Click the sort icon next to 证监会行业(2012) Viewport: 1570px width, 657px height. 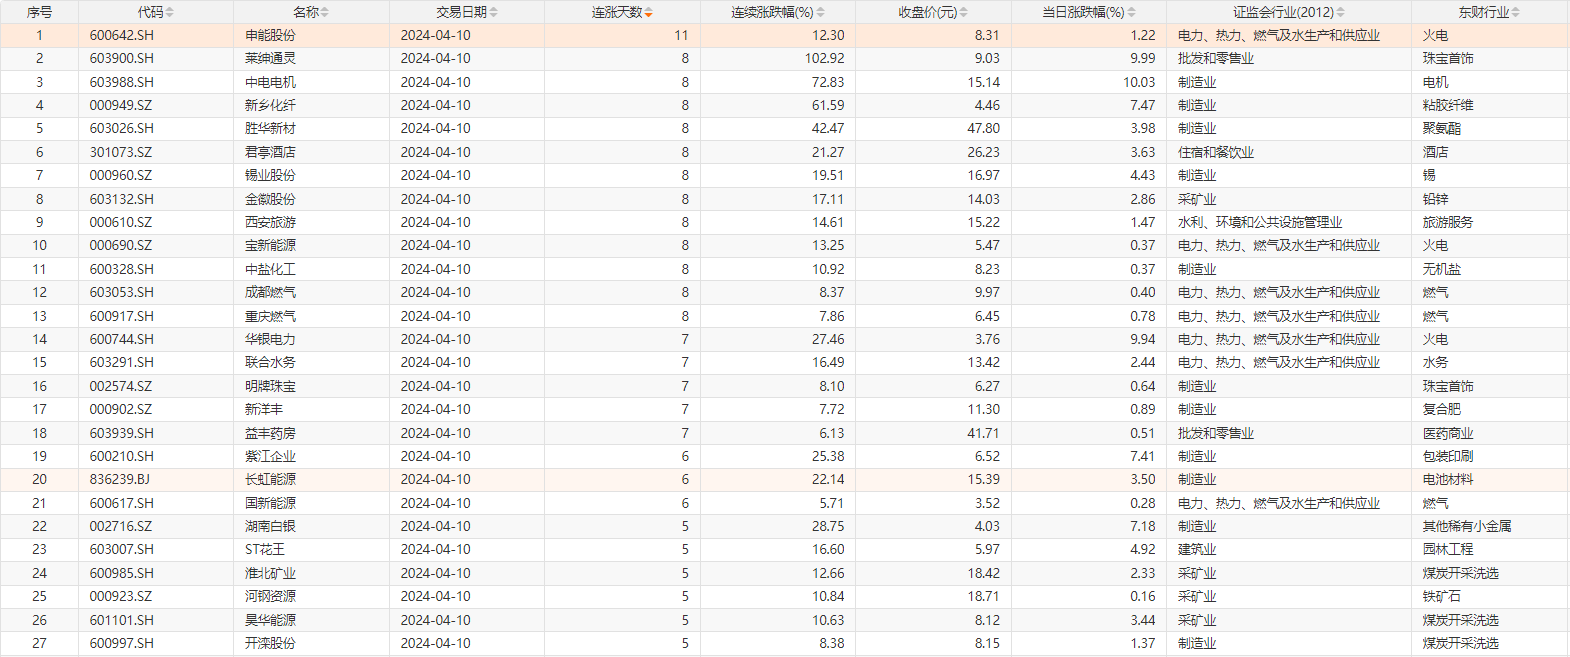[x=1340, y=12]
